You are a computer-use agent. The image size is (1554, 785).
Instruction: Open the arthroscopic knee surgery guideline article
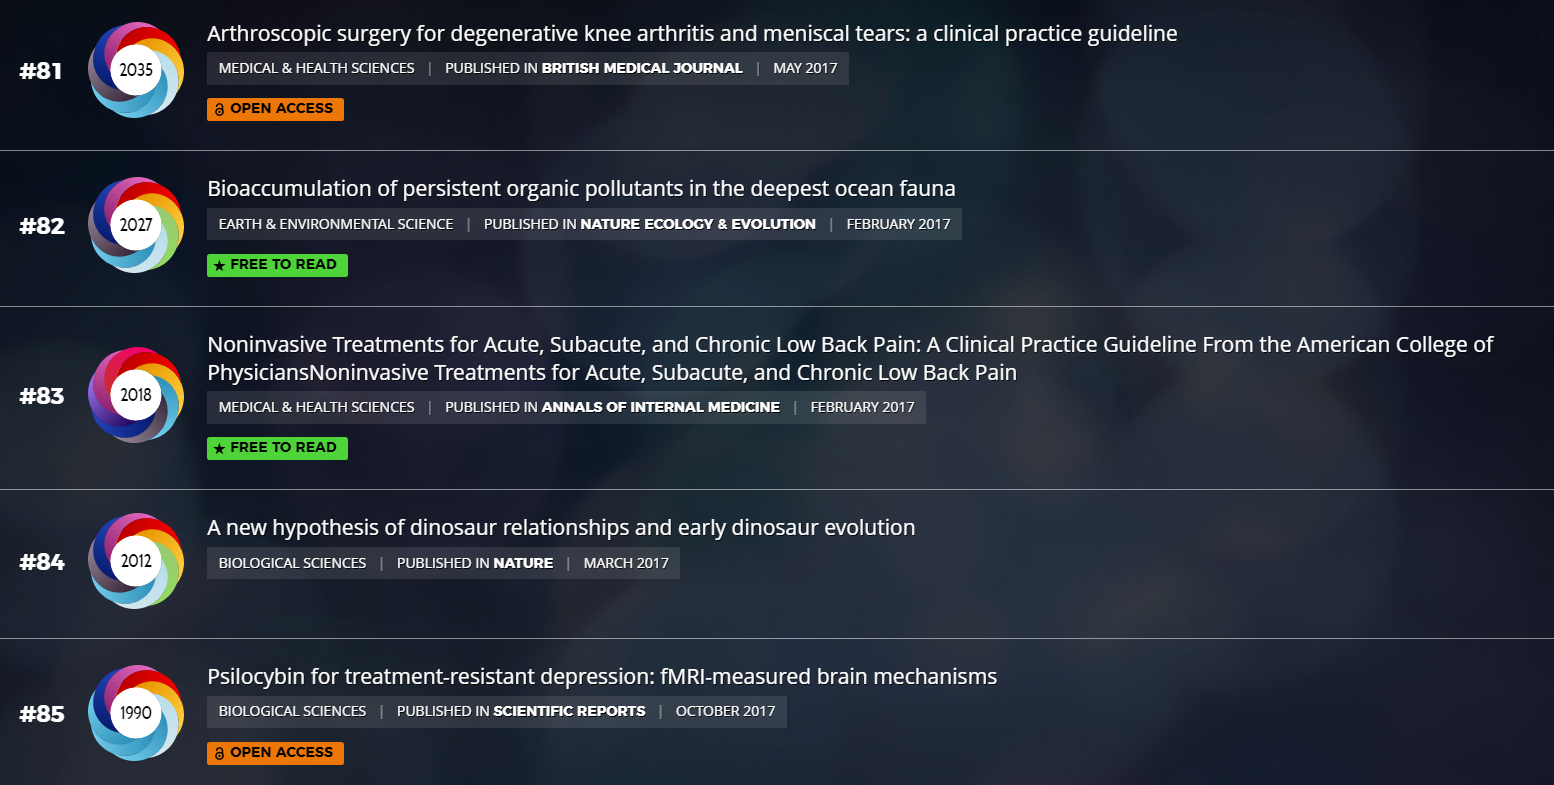click(x=692, y=34)
